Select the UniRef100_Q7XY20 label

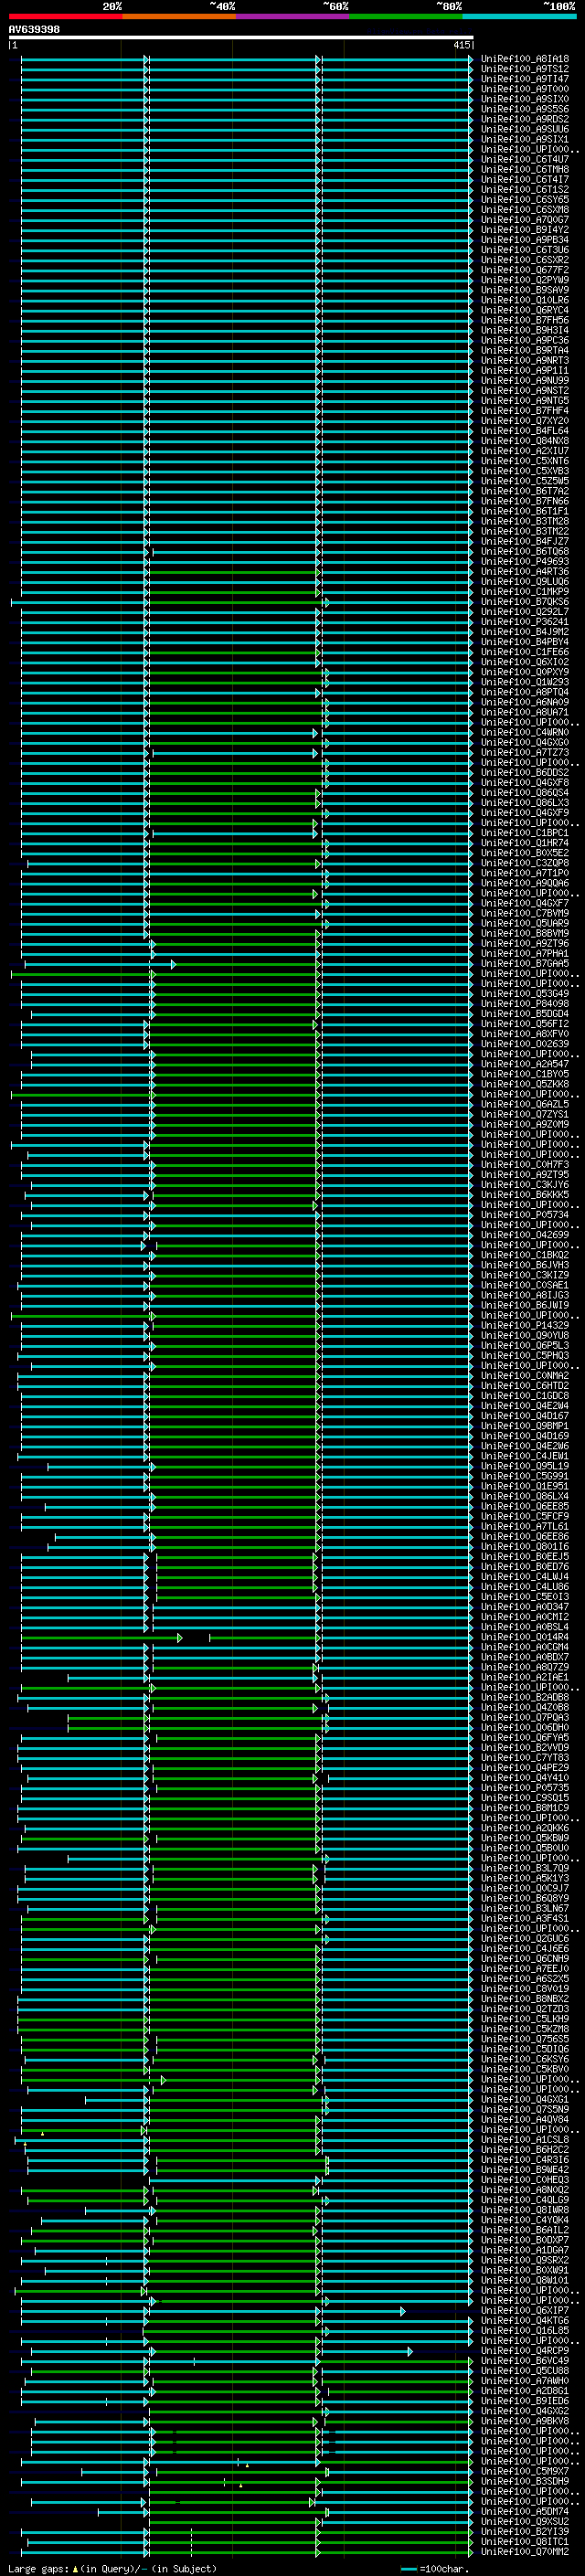tap(525, 420)
